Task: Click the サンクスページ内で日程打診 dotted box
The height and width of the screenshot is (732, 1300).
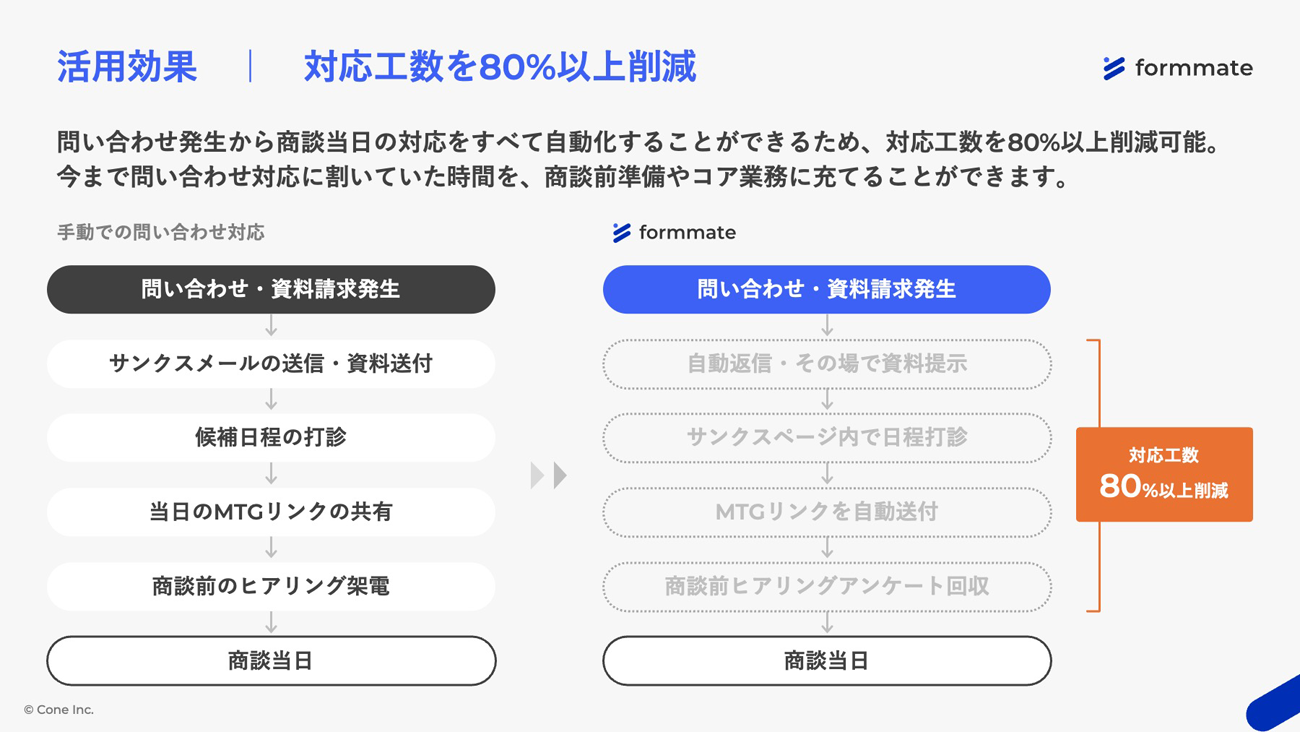Action: 827,438
